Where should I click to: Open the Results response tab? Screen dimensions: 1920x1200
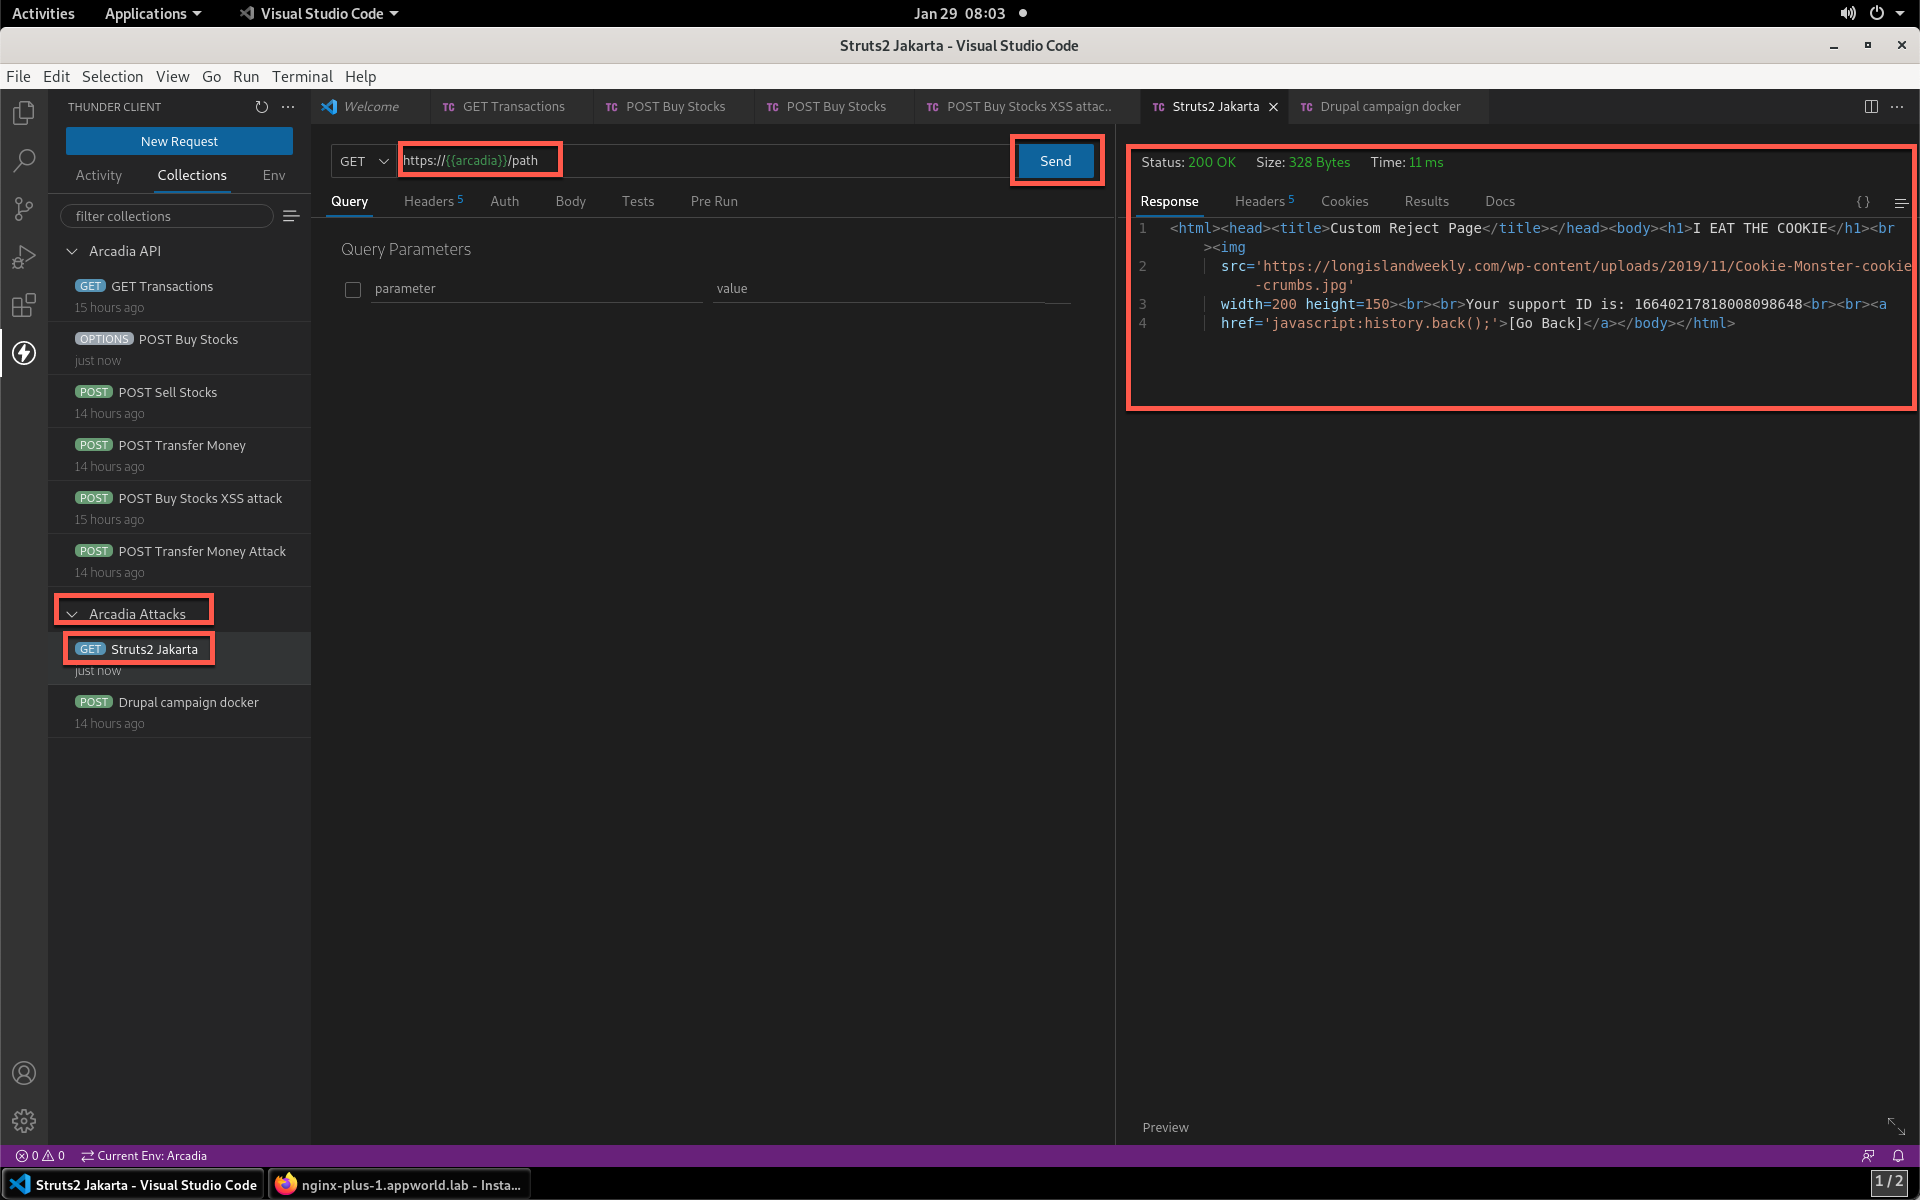tap(1426, 201)
